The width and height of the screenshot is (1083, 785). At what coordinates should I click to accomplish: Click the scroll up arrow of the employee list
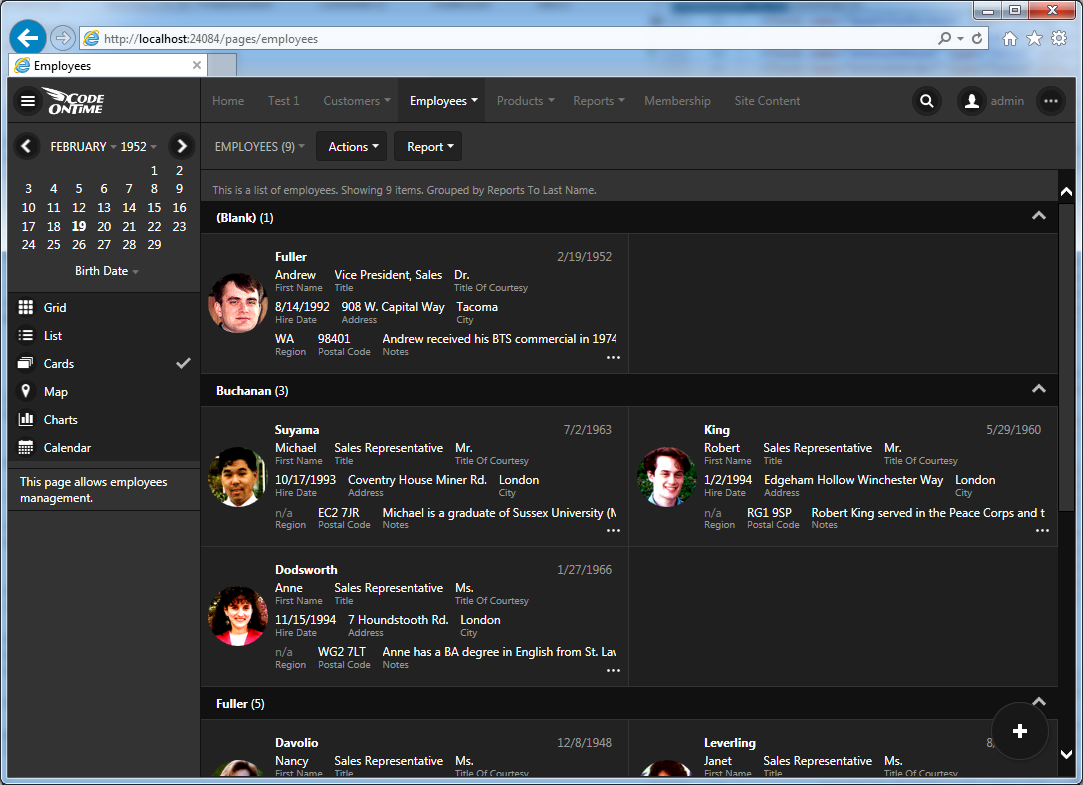1066,191
